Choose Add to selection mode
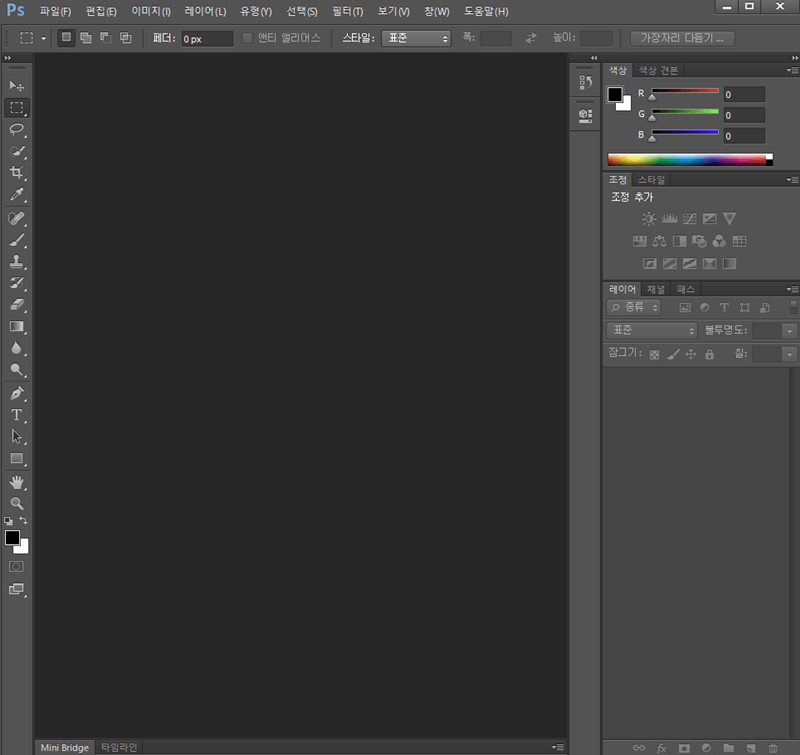The height and width of the screenshot is (755, 800). click(x=86, y=38)
